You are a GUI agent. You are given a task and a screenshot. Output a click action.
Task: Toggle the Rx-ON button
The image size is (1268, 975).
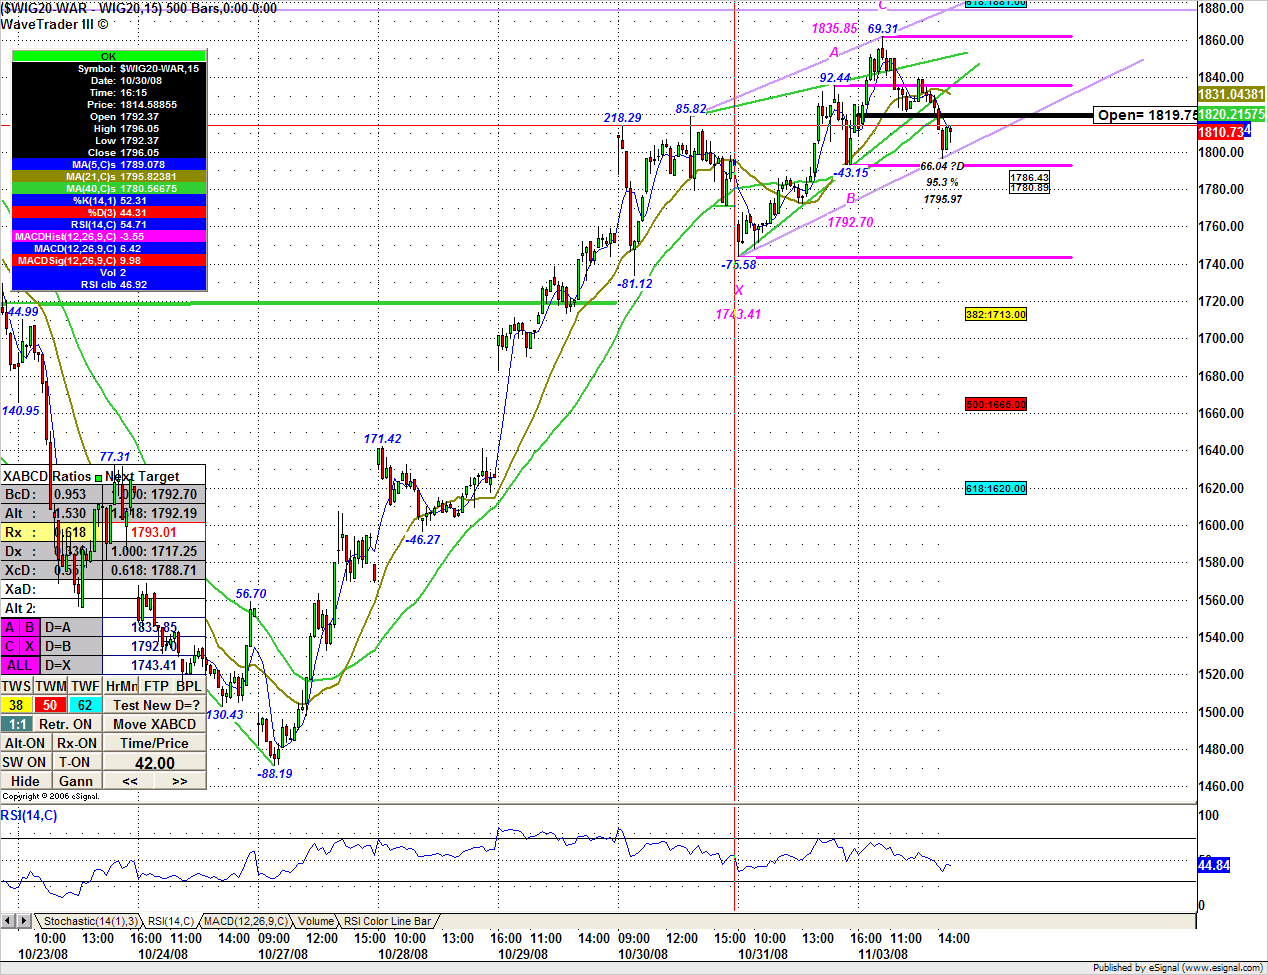(x=77, y=743)
